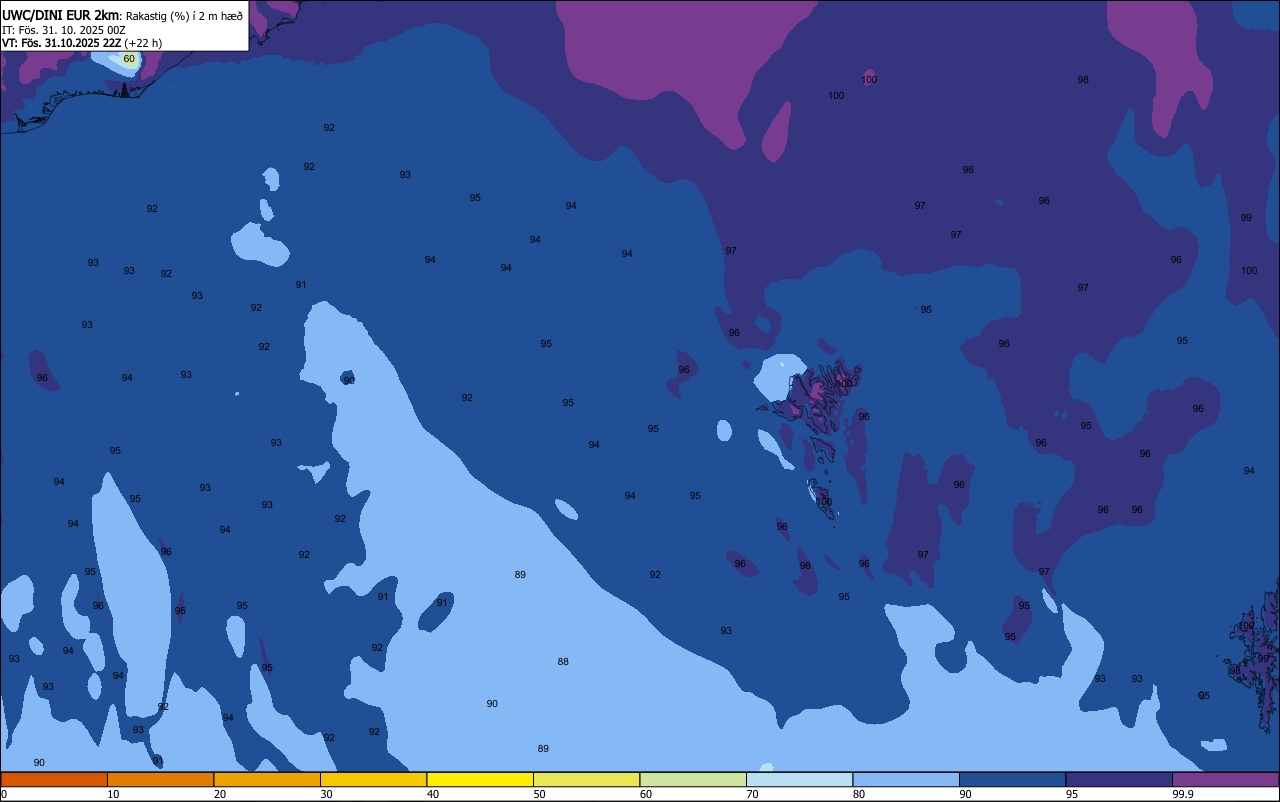Click the pale blue 70–80 legend segment
This screenshot has width=1280, height=802.
tap(799, 779)
